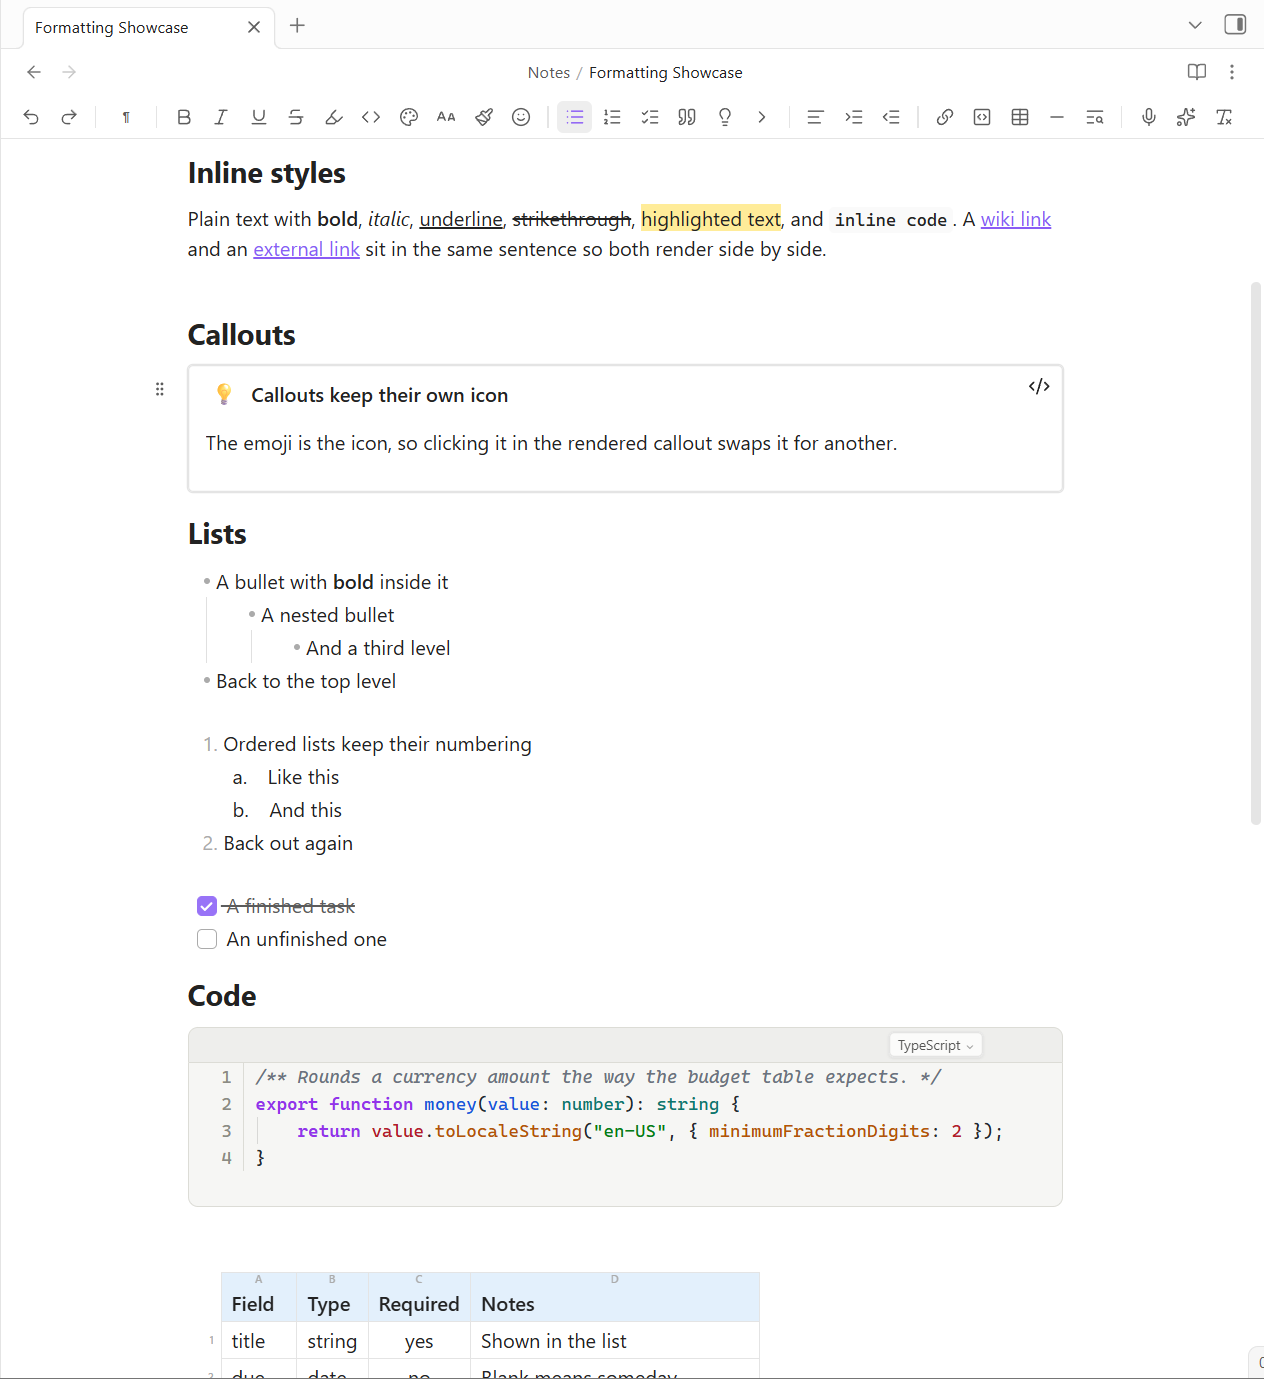The image size is (1264, 1379).
Task: Select table column A header
Action: pyautogui.click(x=259, y=1279)
